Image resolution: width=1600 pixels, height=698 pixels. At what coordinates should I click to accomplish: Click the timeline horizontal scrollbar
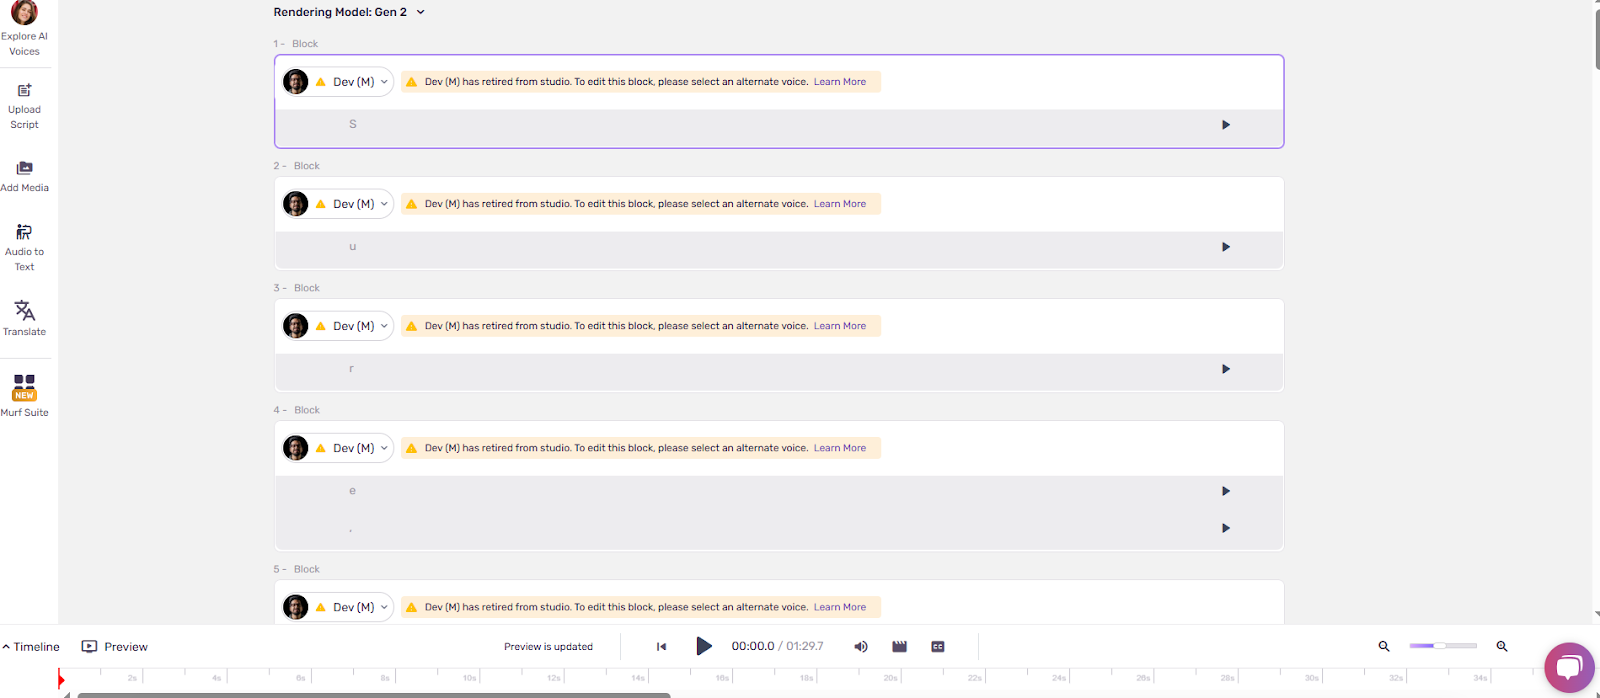373,695
